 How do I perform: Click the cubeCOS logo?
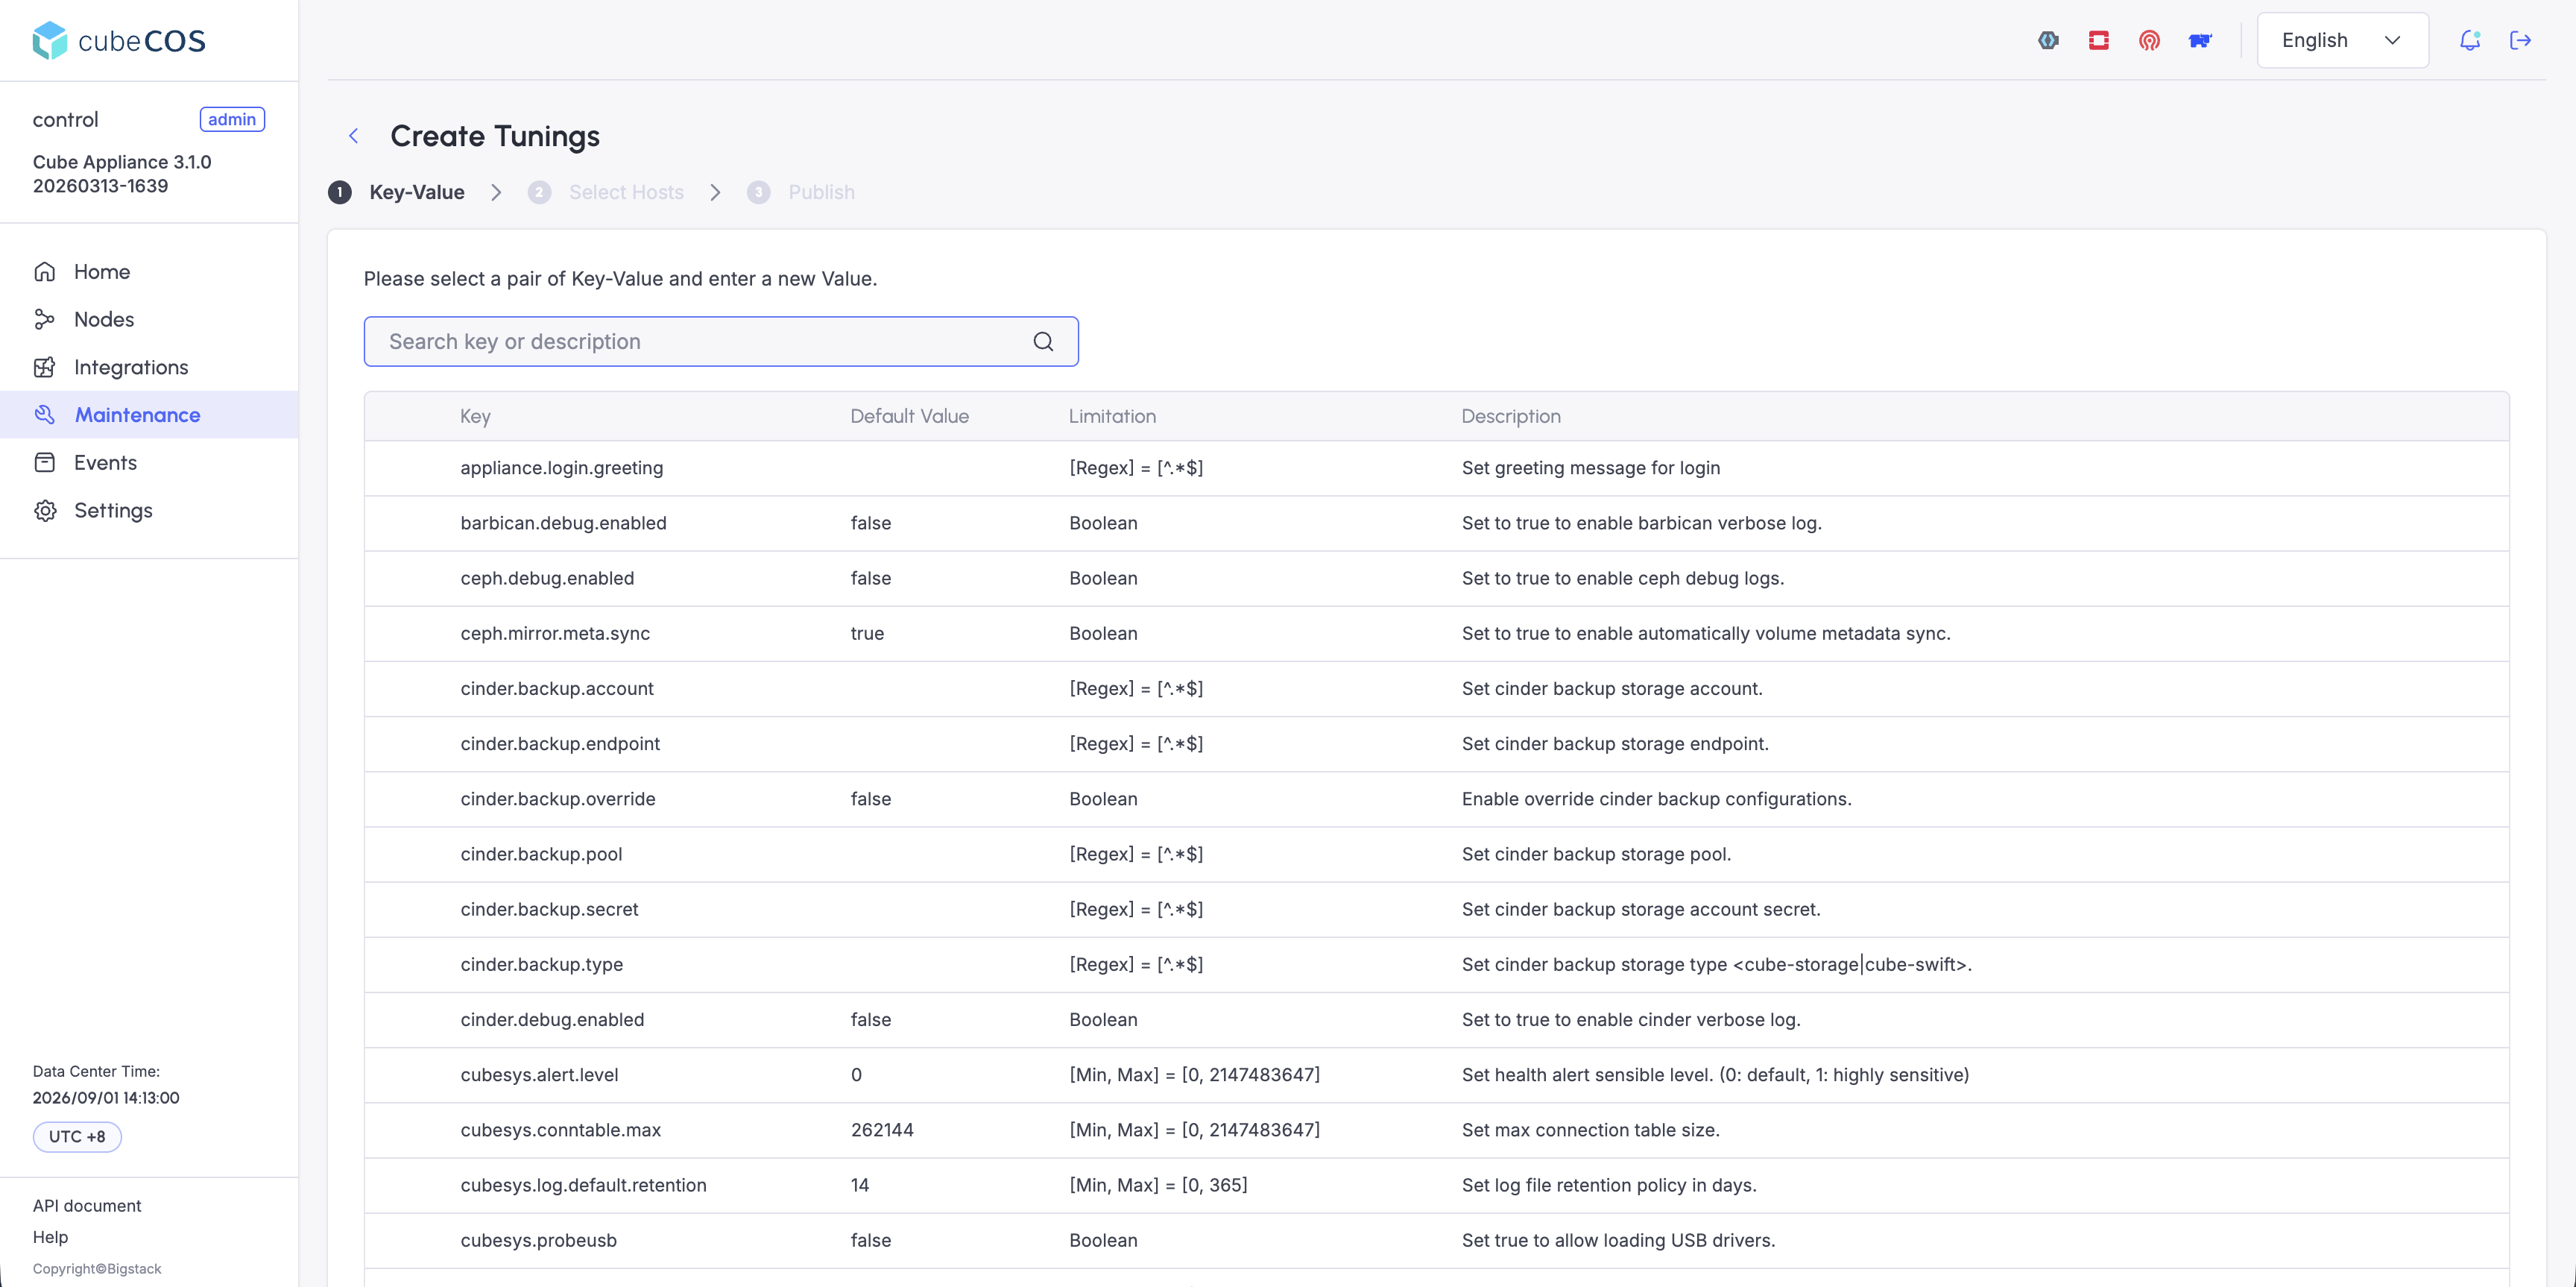(119, 41)
